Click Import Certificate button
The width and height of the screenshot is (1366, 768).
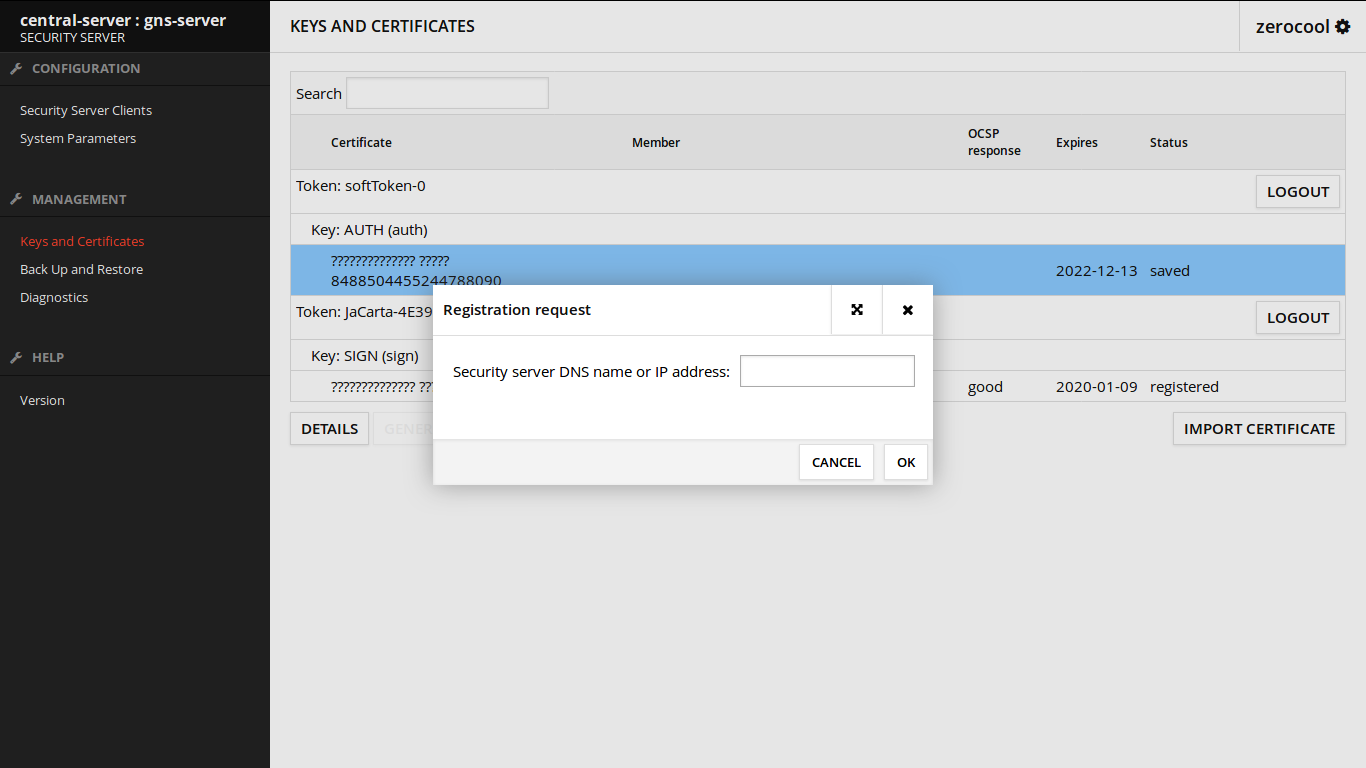click(1259, 429)
